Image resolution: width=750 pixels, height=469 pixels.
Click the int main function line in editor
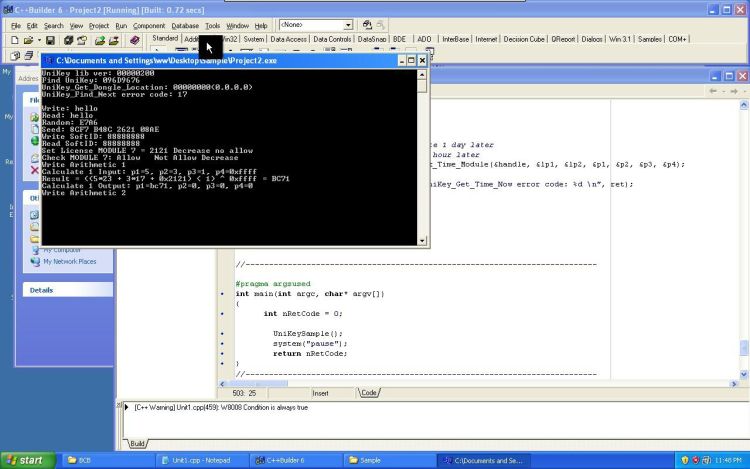pos(309,294)
